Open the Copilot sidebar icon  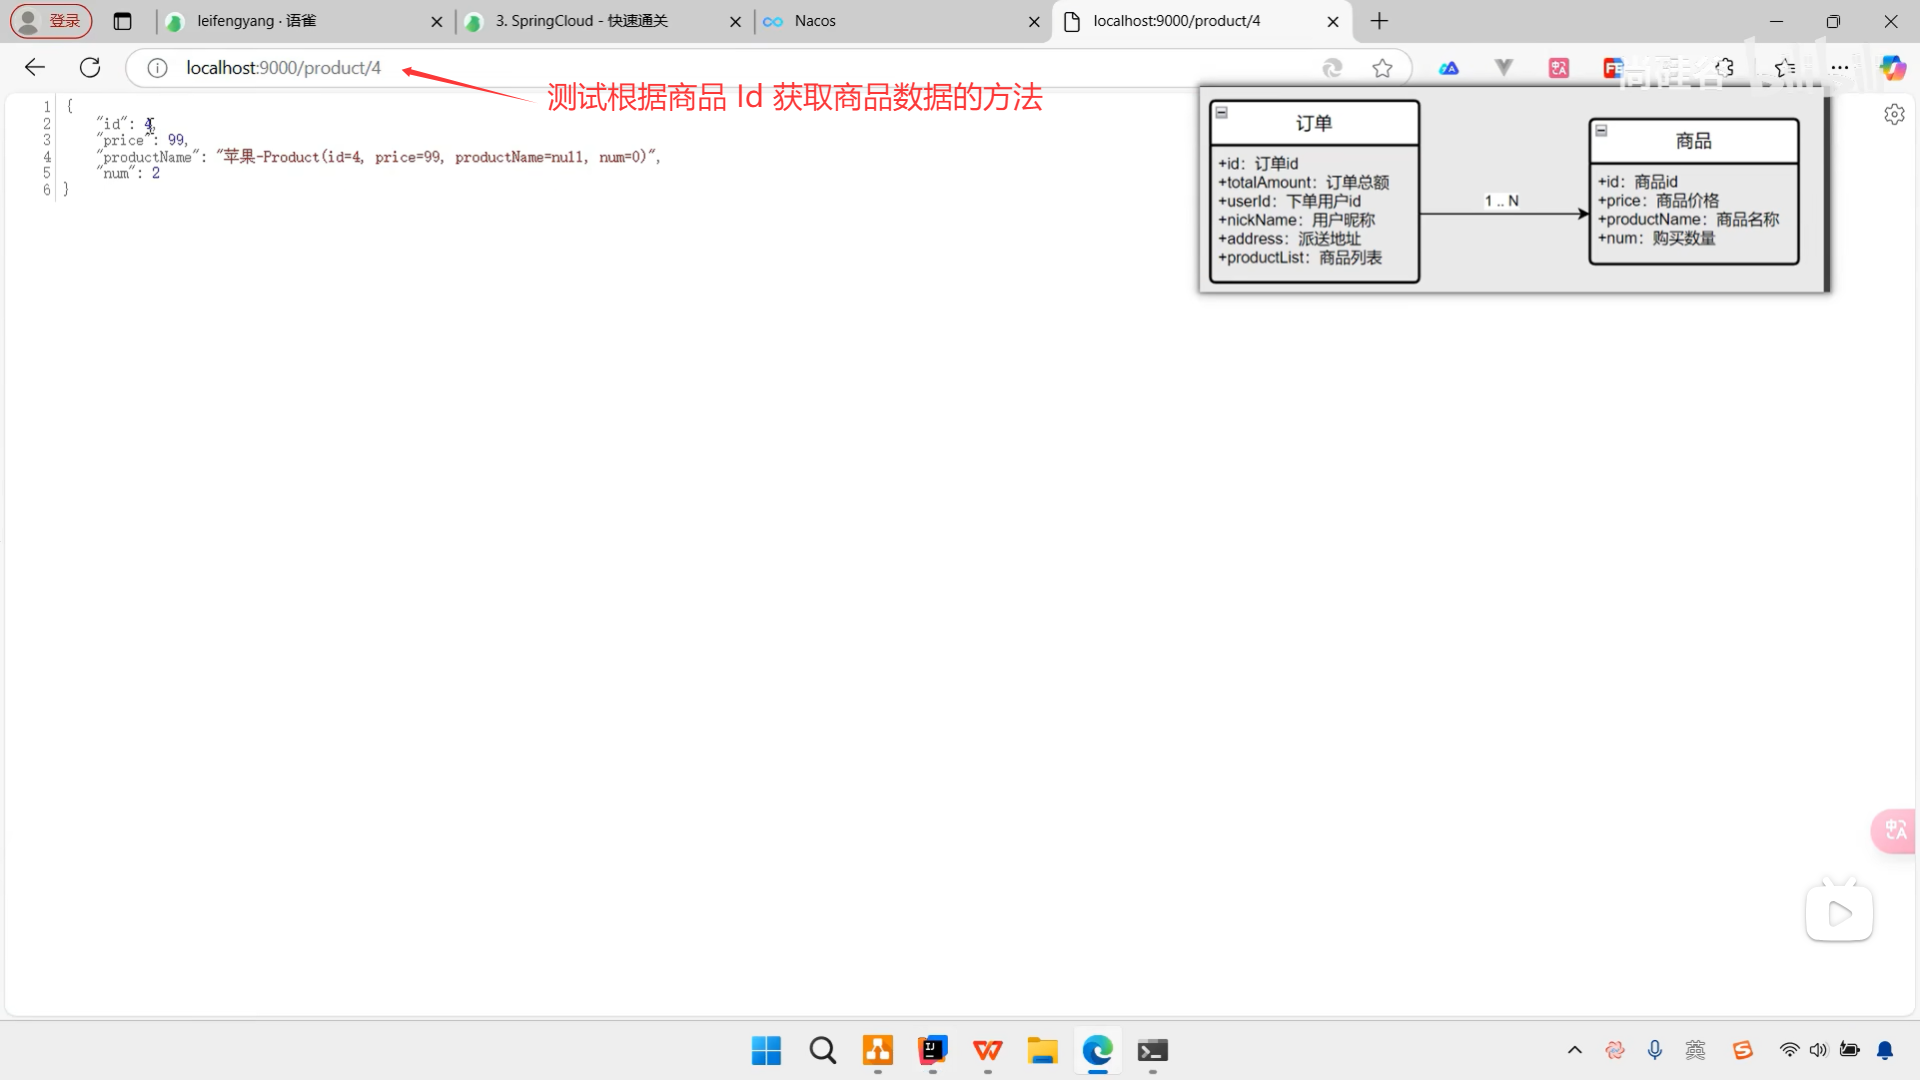1892,67
